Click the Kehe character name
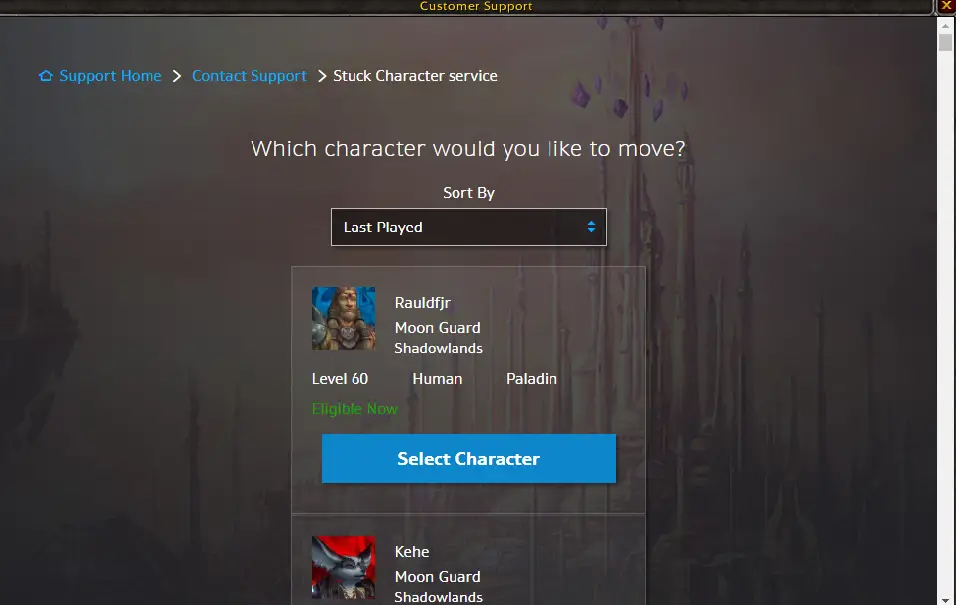 click(412, 551)
